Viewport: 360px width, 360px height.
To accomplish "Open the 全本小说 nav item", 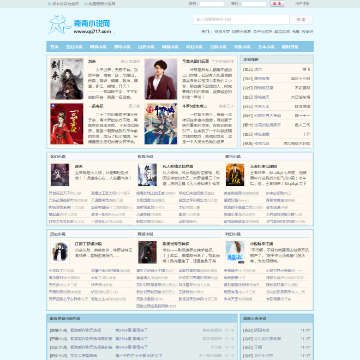I will coord(266,47).
